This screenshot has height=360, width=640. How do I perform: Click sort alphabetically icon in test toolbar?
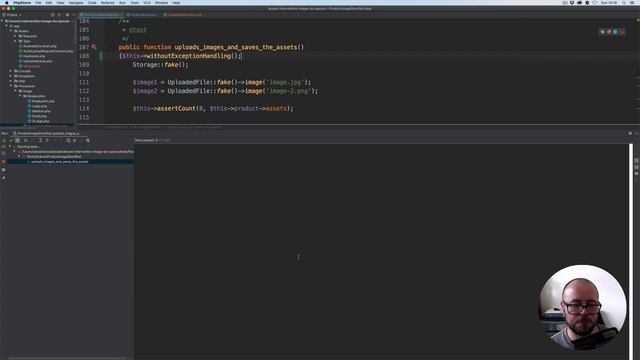point(26,140)
